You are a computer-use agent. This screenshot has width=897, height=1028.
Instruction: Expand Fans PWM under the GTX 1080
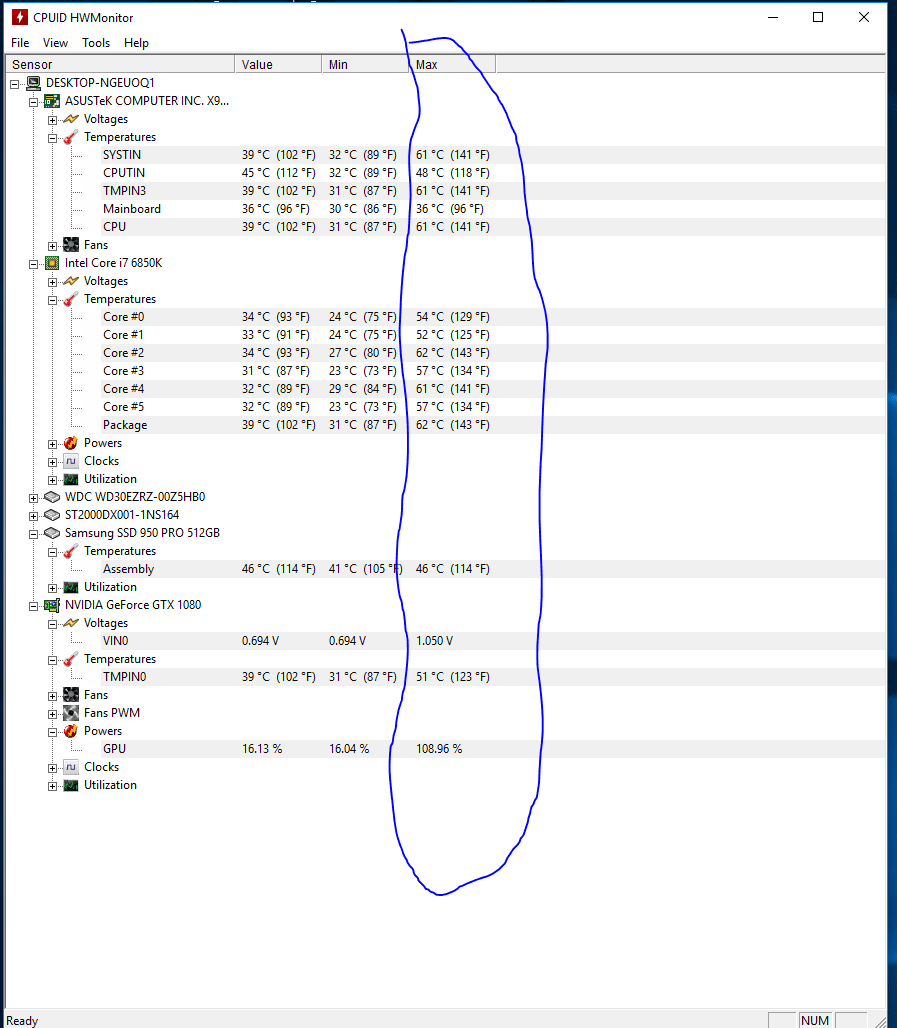pos(52,714)
